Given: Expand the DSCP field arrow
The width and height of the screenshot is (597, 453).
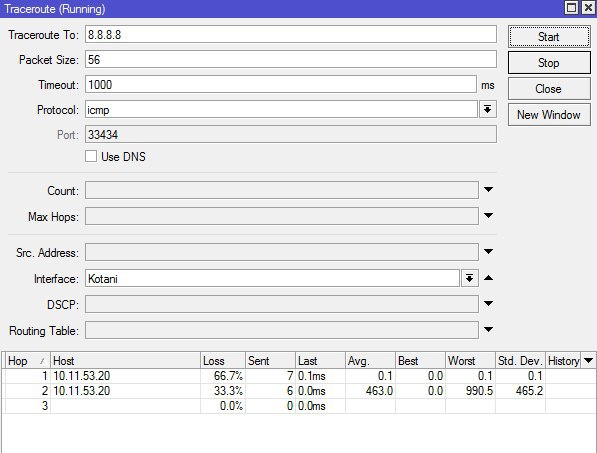Looking at the screenshot, I should point(488,304).
